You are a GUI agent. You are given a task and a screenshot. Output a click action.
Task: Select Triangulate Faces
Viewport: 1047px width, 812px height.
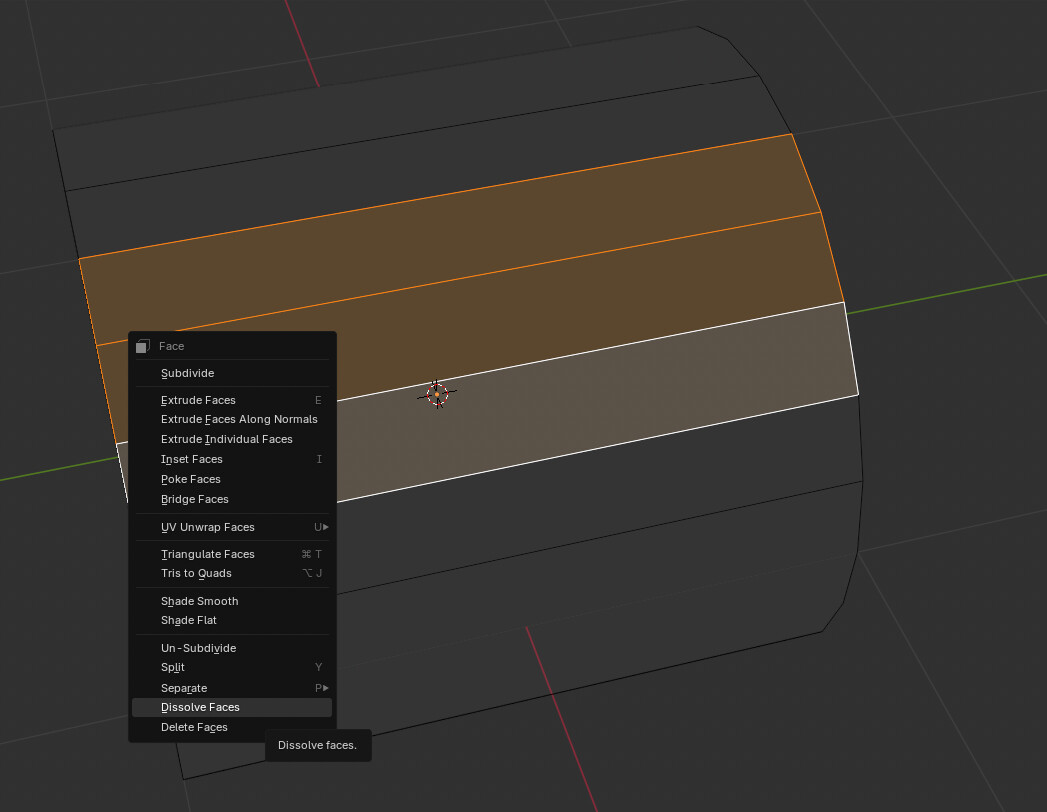click(232, 554)
